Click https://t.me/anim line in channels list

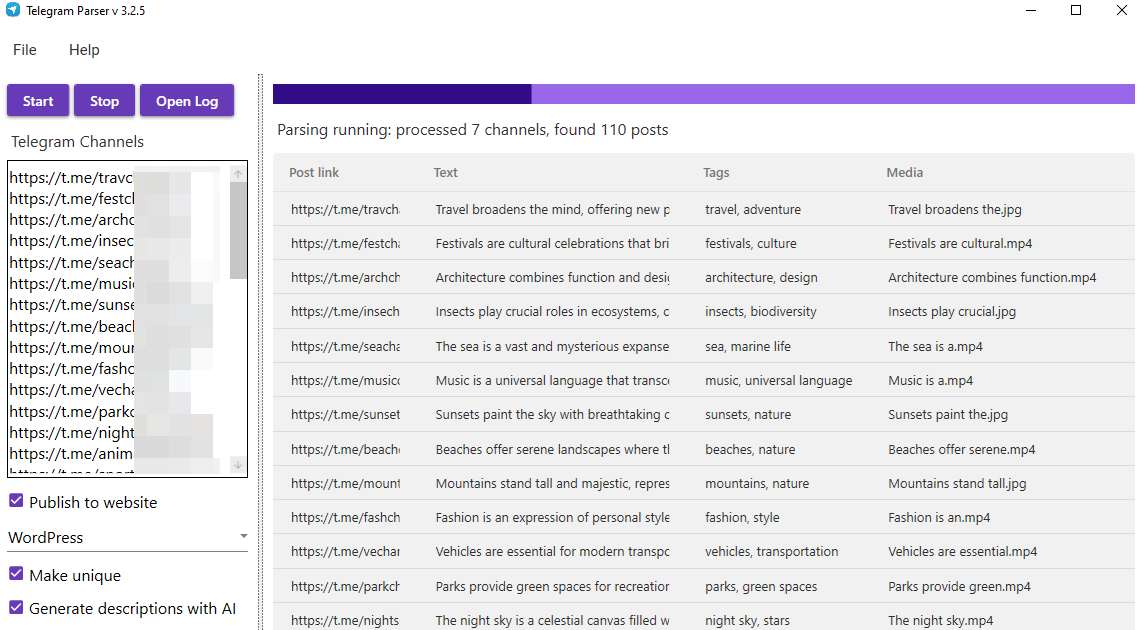point(71,454)
